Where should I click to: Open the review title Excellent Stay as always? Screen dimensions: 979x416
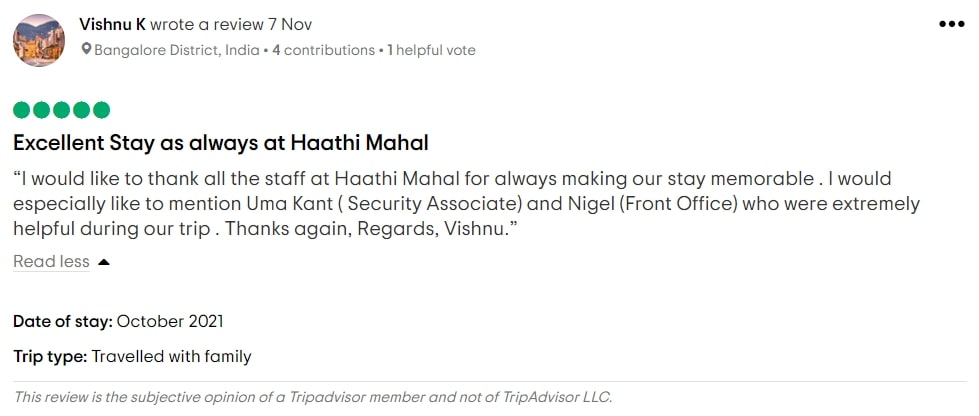(221, 143)
